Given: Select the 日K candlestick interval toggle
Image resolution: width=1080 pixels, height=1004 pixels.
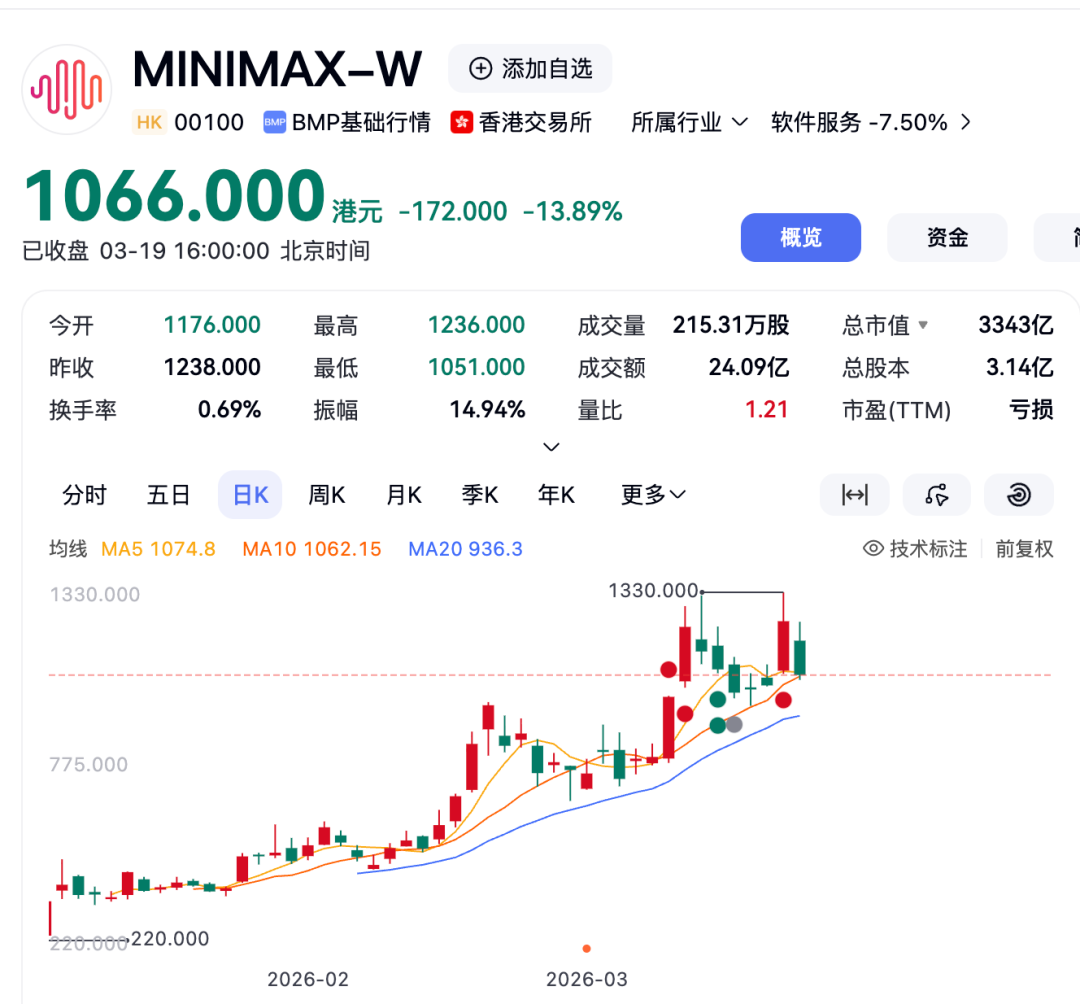Looking at the screenshot, I should click(x=249, y=494).
